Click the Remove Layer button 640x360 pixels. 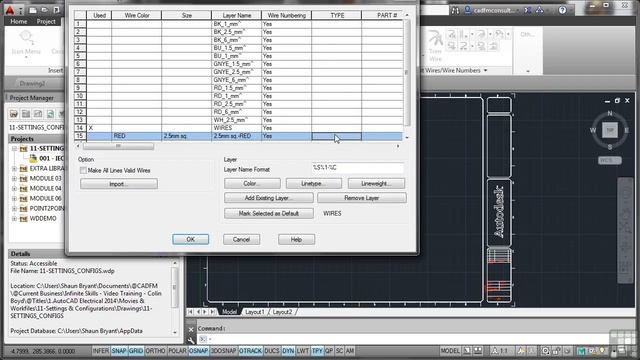point(362,198)
